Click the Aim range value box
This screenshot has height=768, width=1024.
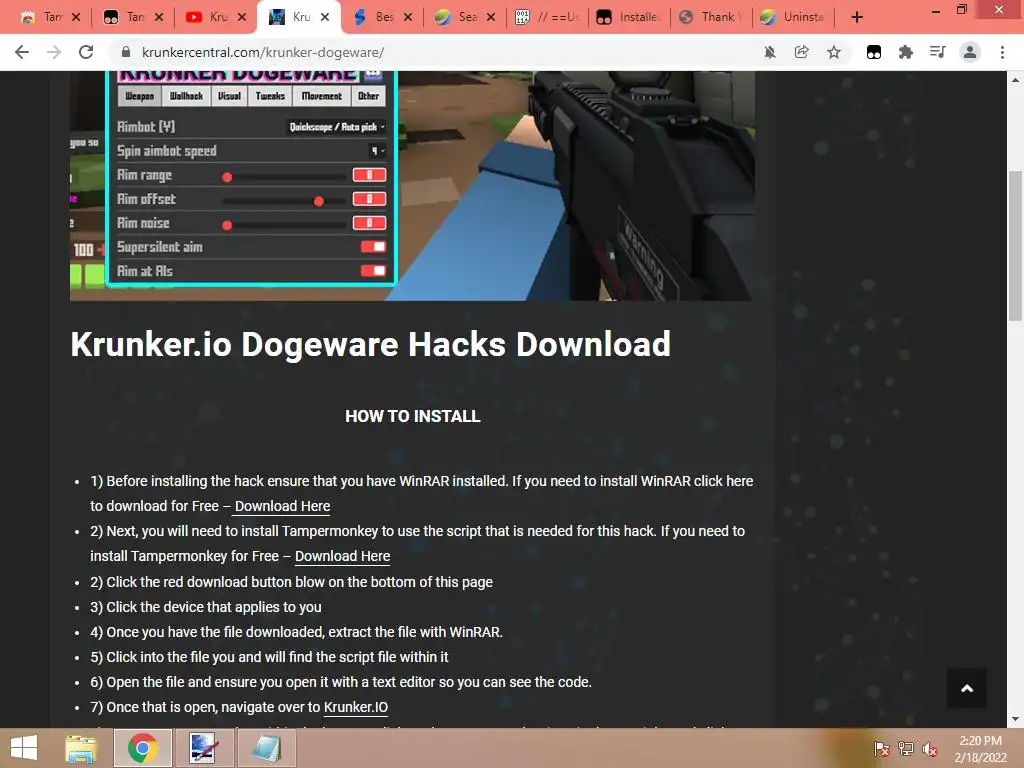coord(369,175)
